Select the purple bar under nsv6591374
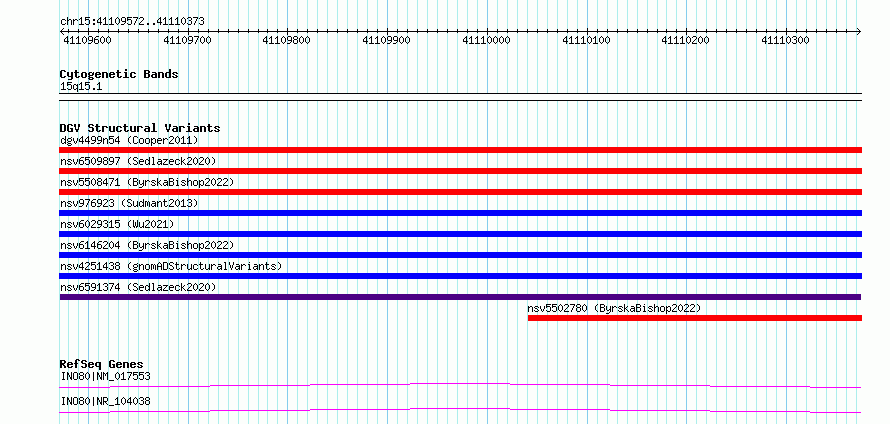Image resolution: width=890 pixels, height=424 pixels. pos(460,297)
